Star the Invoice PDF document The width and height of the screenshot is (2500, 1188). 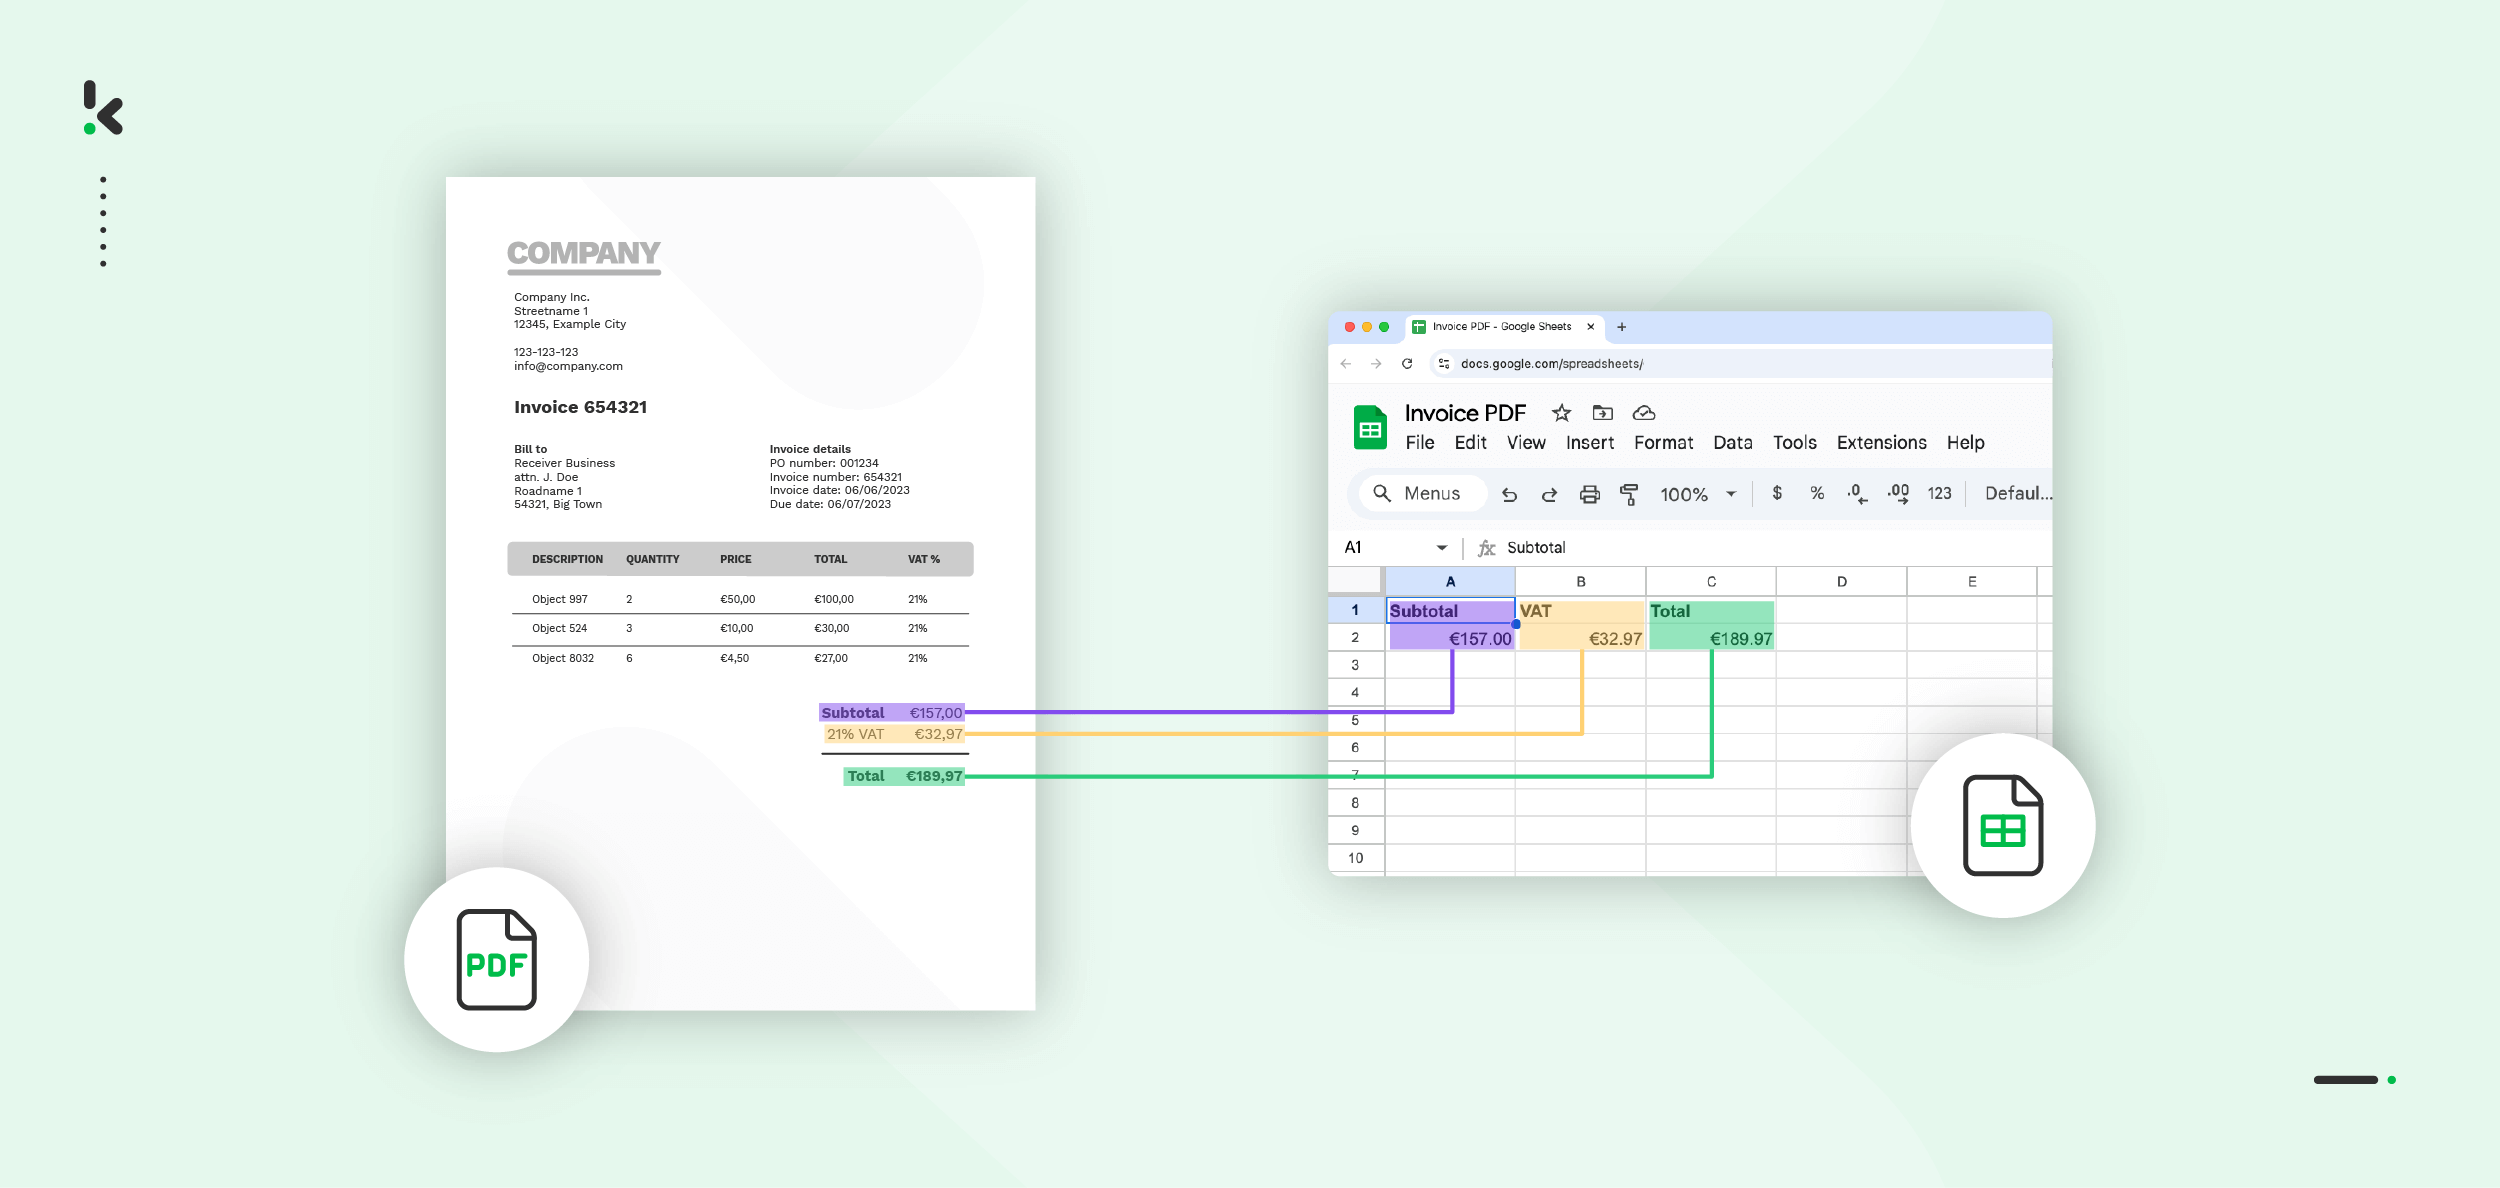point(1561,413)
